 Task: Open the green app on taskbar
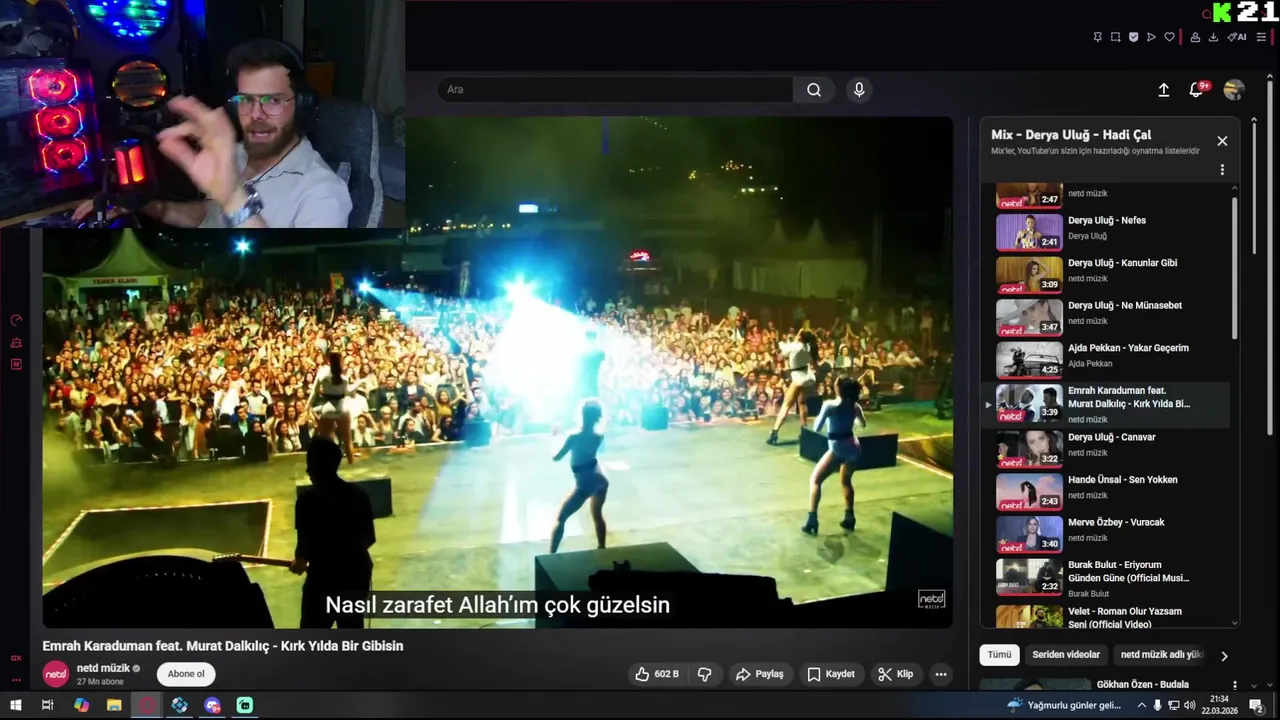(245, 705)
